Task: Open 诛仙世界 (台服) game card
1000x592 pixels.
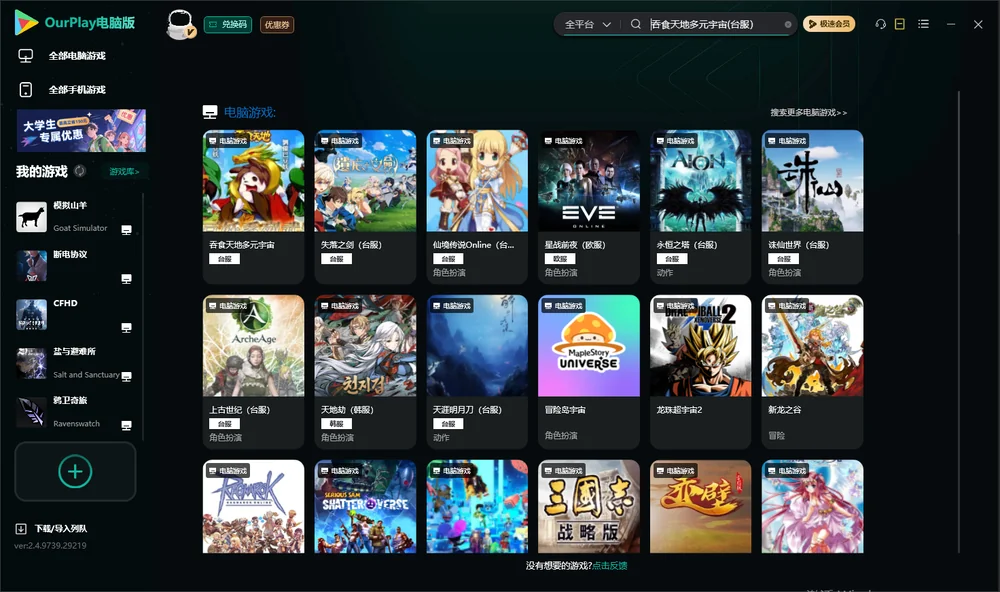Action: (x=812, y=207)
